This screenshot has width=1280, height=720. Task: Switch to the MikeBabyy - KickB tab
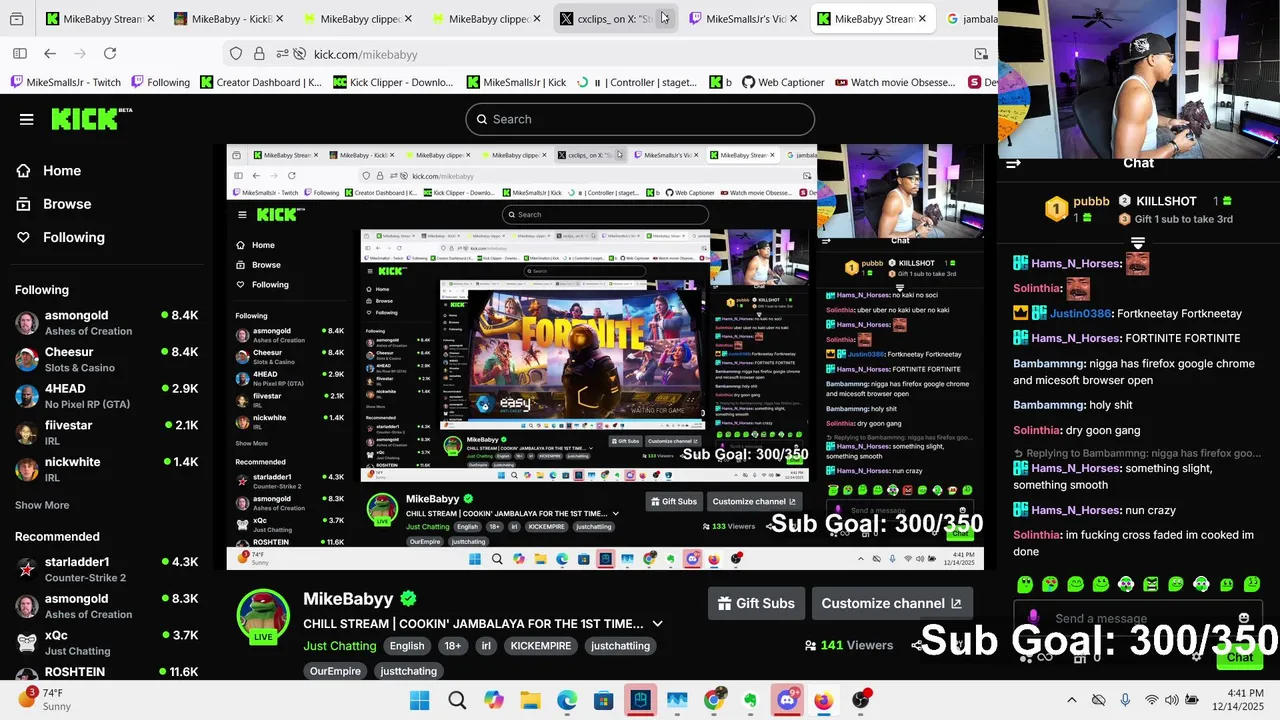click(226, 19)
